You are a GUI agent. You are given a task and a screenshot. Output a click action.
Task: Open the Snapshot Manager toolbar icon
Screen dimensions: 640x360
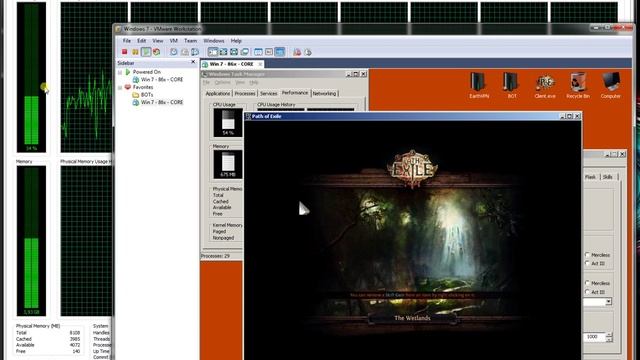195,52
